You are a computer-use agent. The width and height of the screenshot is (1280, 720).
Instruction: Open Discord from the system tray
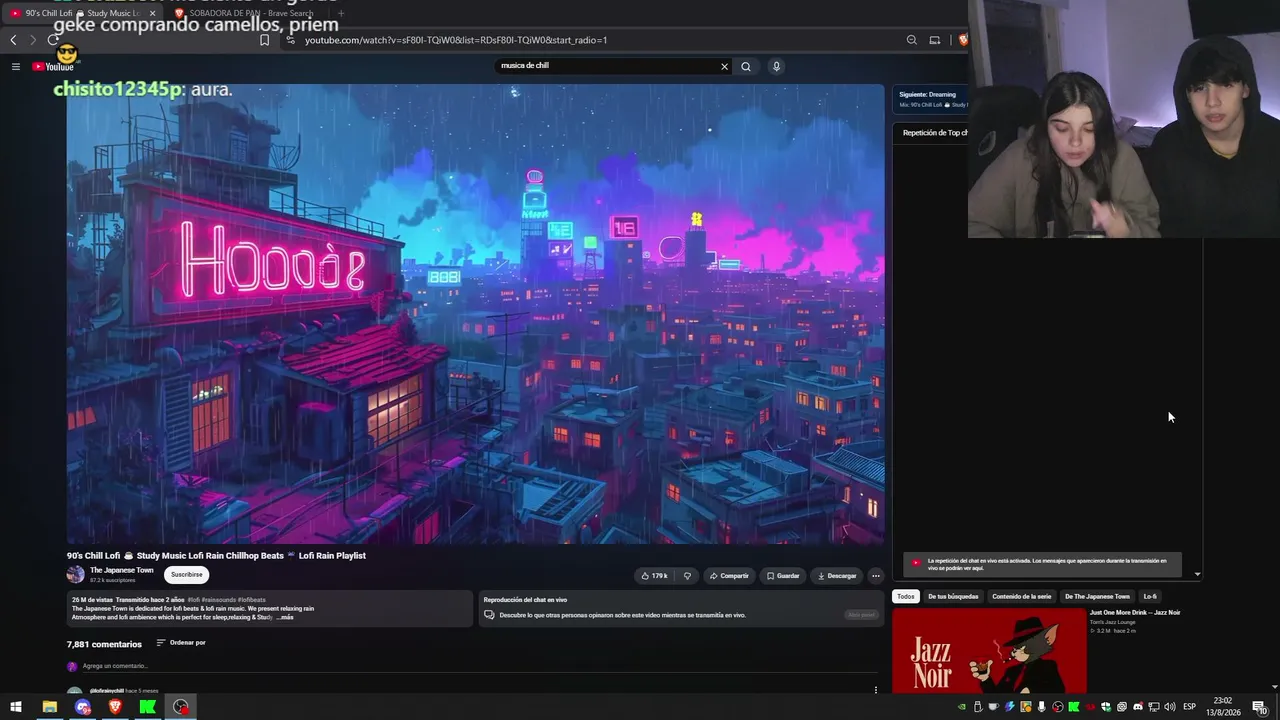pyautogui.click(x=1138, y=707)
